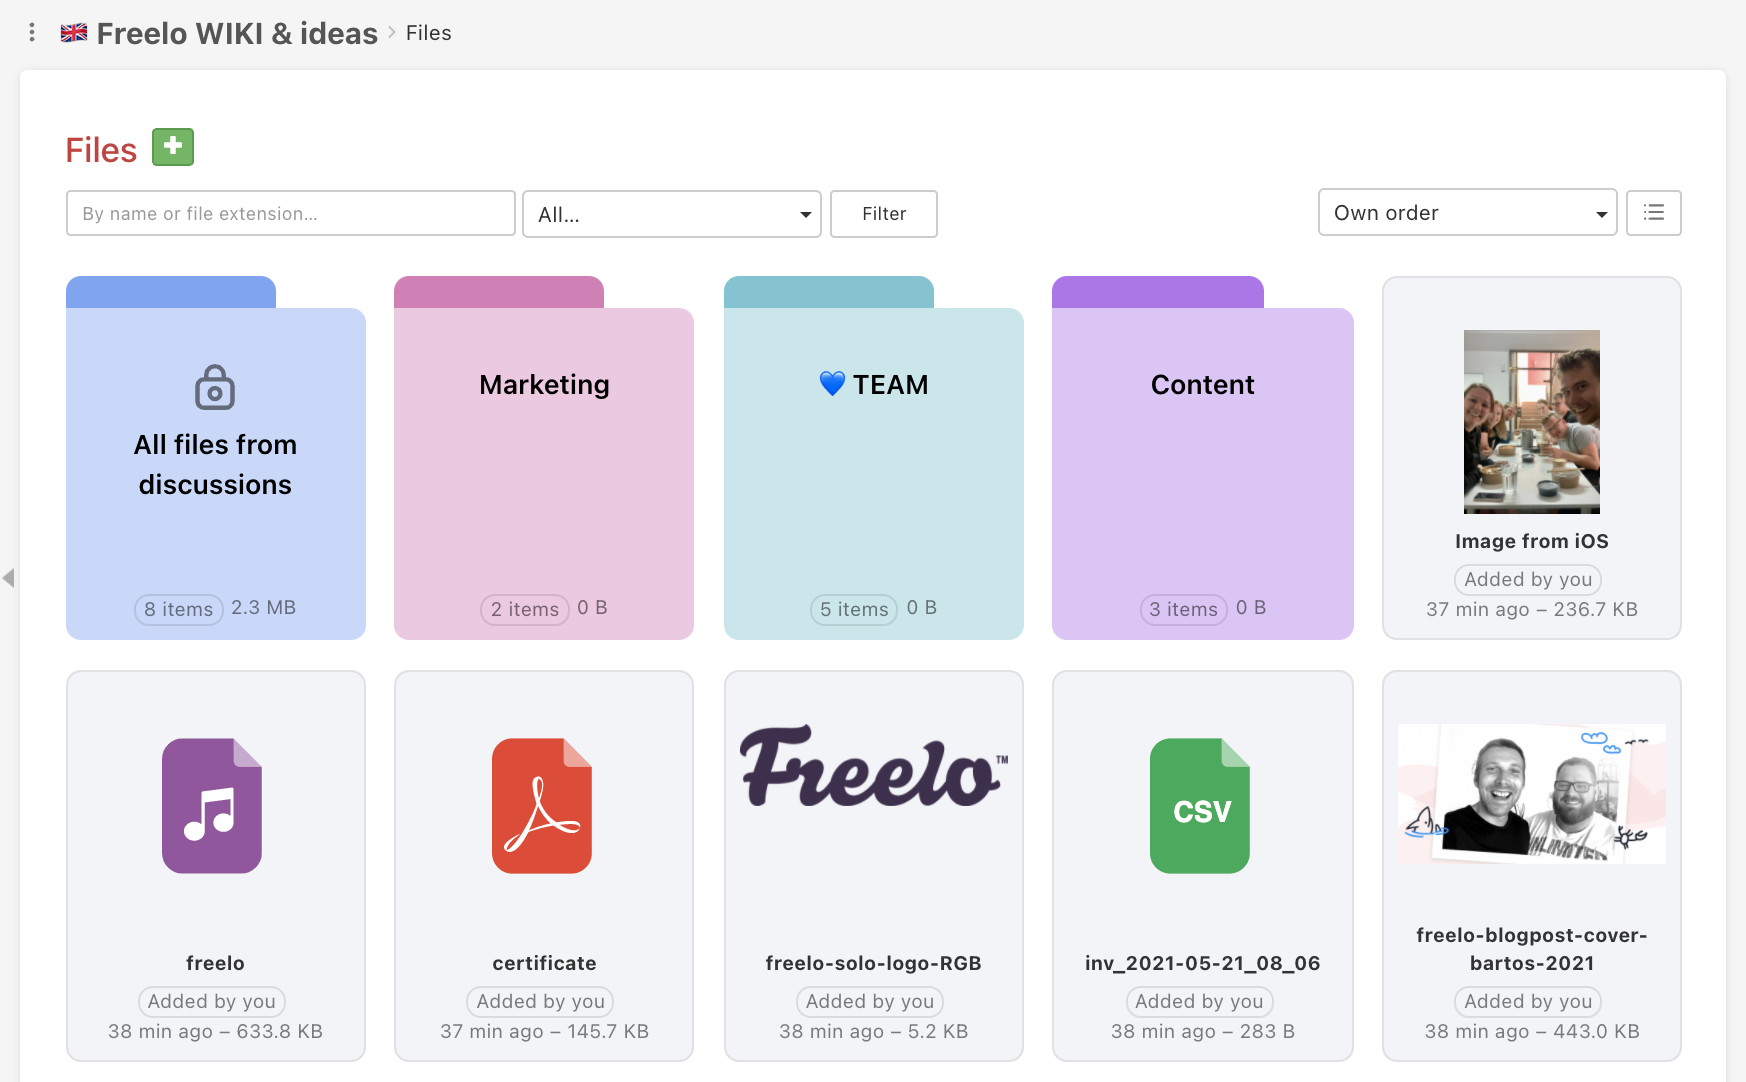Open the Image from iOS photo thumbnail
Viewport: 1746px width, 1082px height.
pos(1532,422)
